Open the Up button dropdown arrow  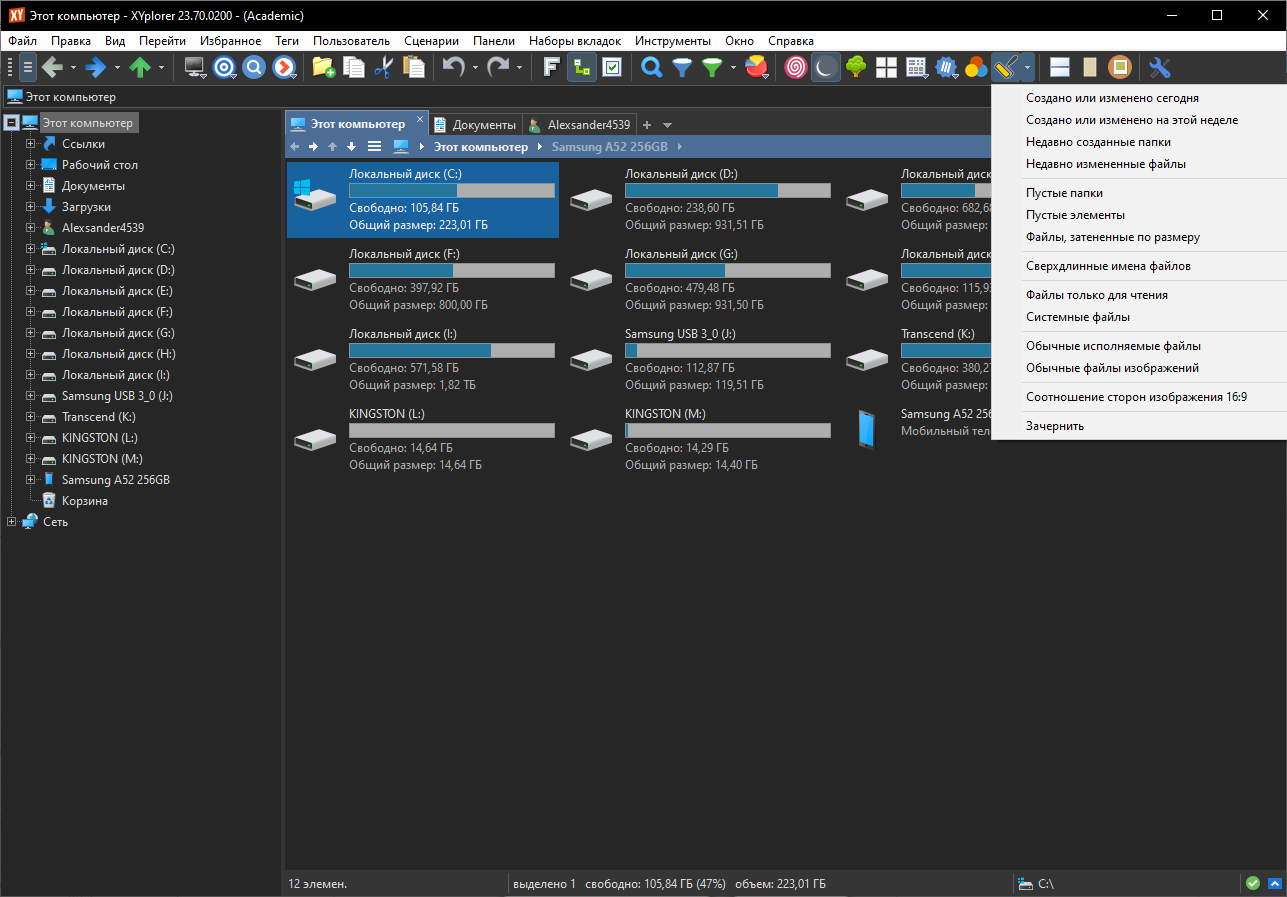(x=161, y=68)
